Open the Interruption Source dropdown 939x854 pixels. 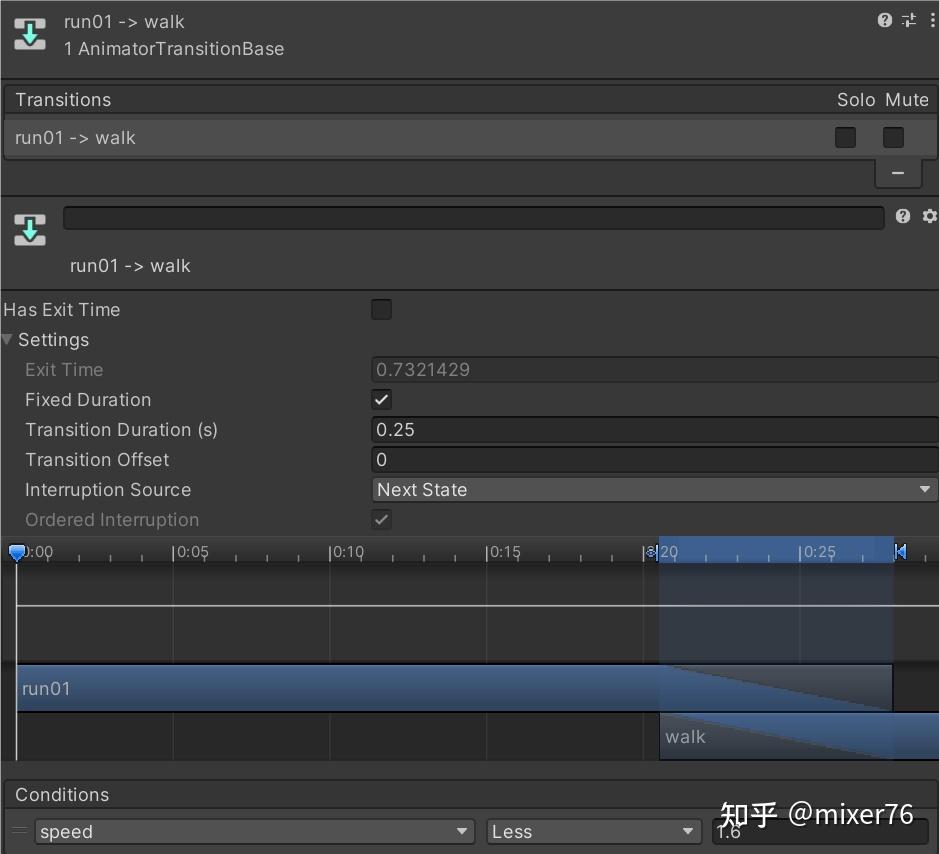click(x=654, y=489)
